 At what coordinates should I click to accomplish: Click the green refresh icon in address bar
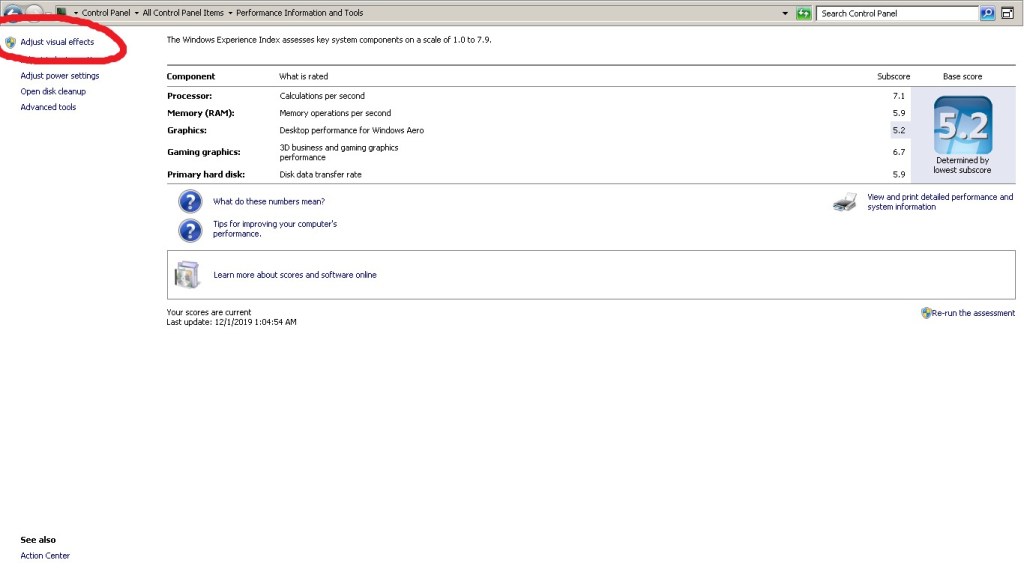(x=803, y=13)
